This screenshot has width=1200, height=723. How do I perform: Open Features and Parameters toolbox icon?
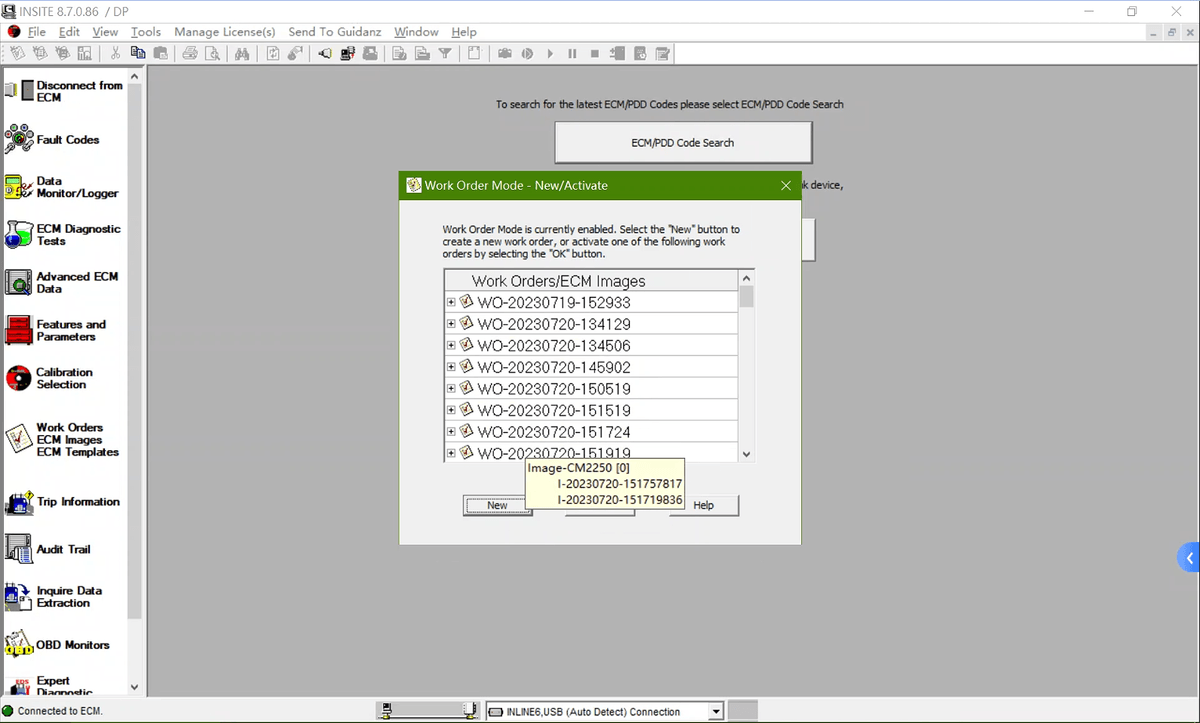click(x=19, y=331)
